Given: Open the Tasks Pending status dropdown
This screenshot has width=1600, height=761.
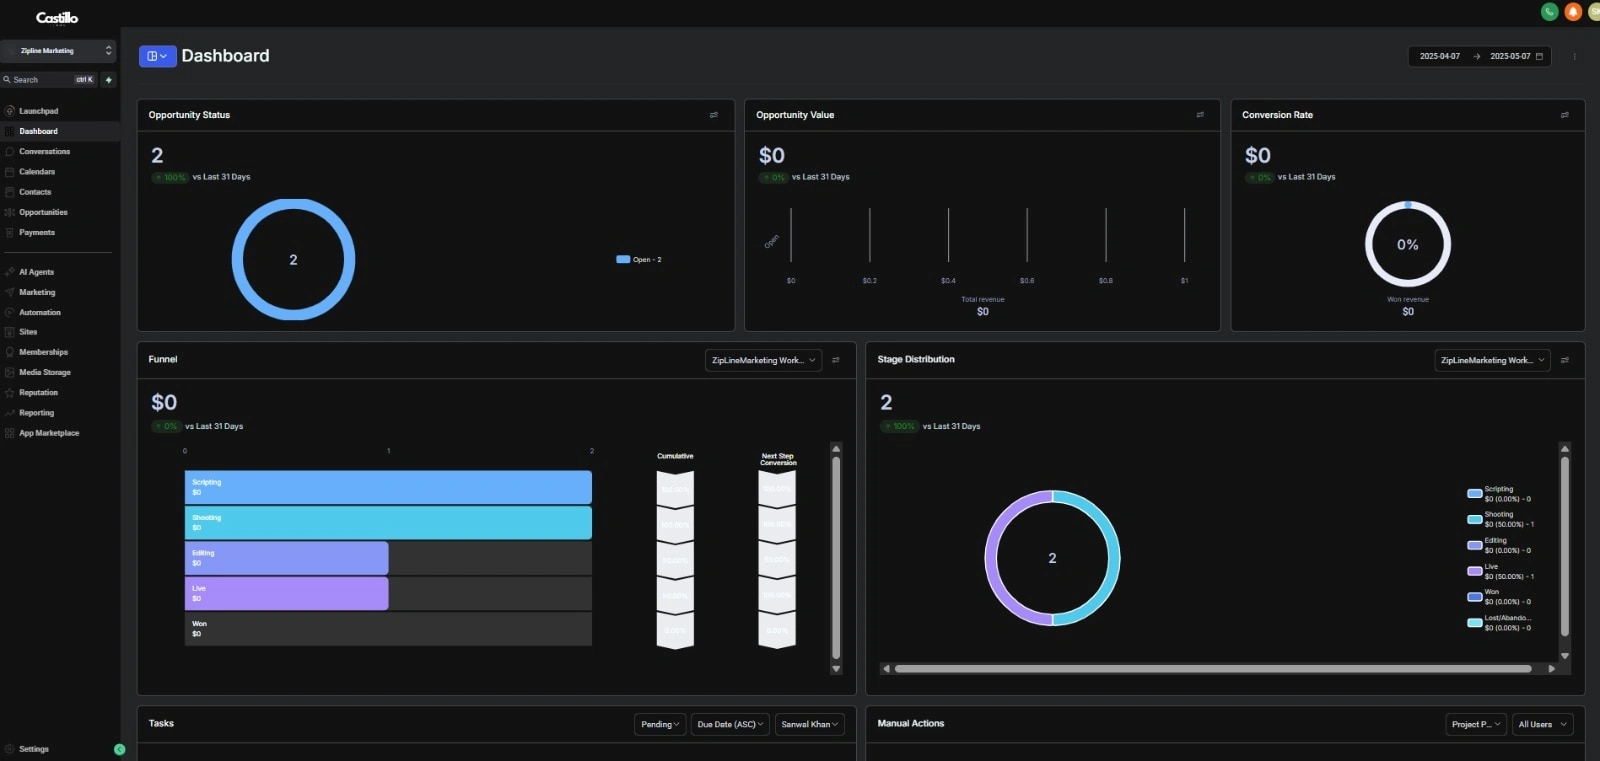Looking at the screenshot, I should click(x=660, y=724).
